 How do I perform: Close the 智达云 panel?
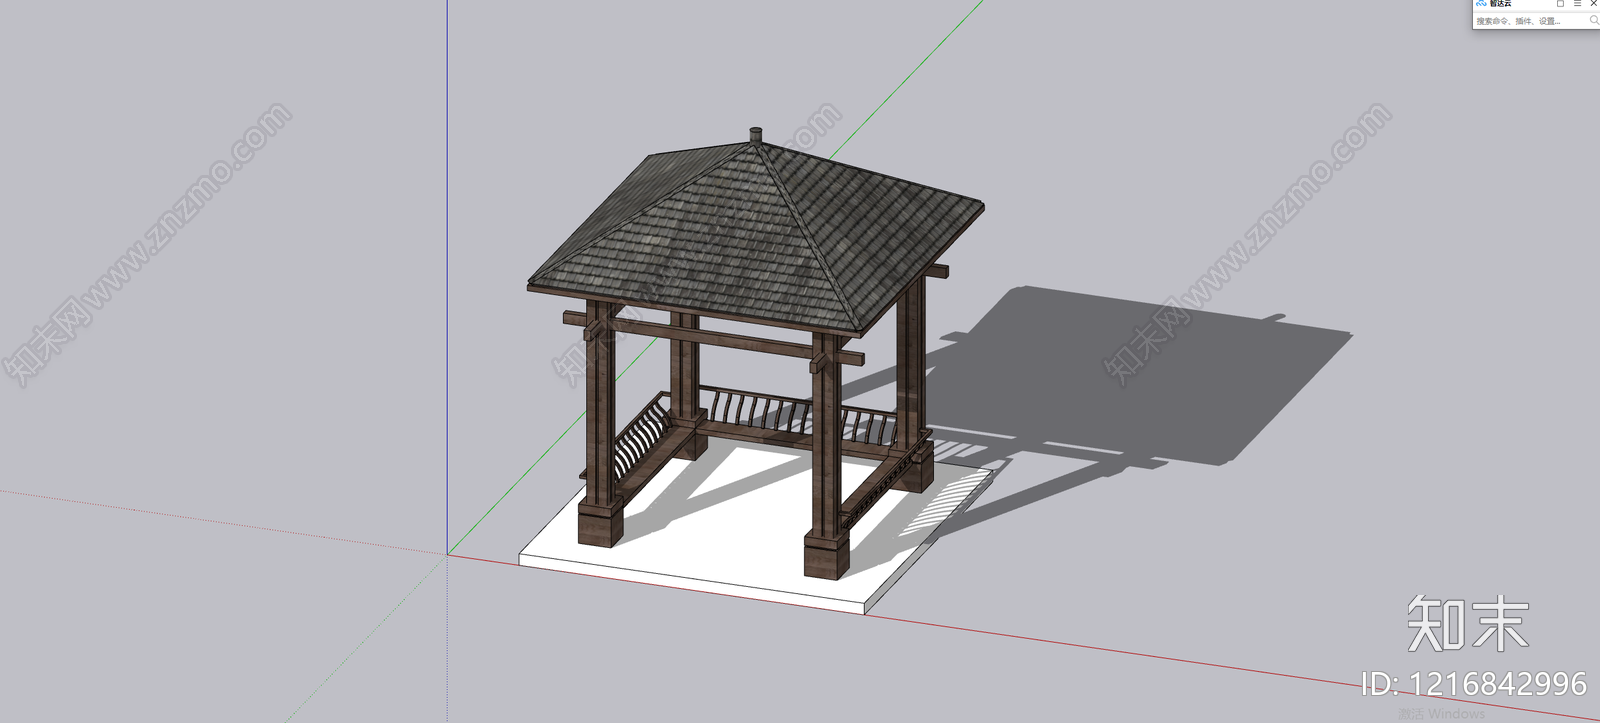tap(1593, 3)
